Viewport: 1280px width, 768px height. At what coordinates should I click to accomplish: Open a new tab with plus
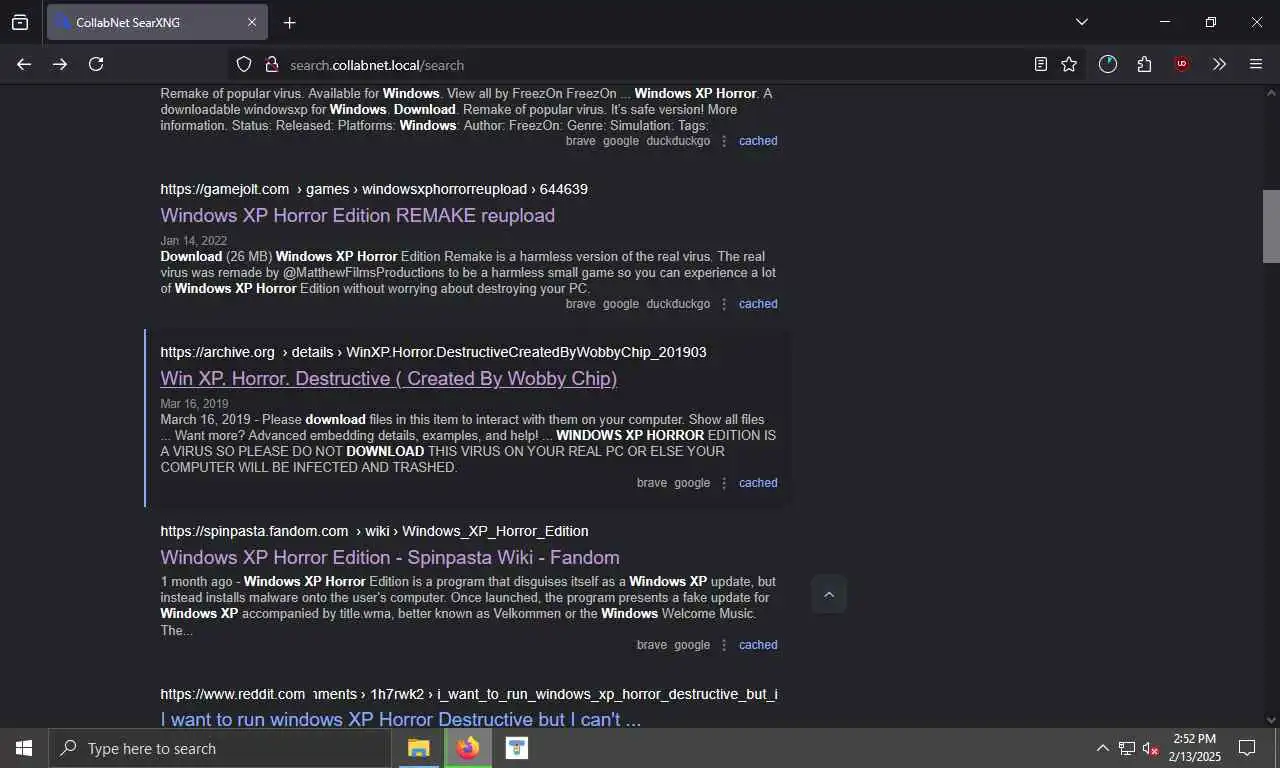(x=289, y=22)
